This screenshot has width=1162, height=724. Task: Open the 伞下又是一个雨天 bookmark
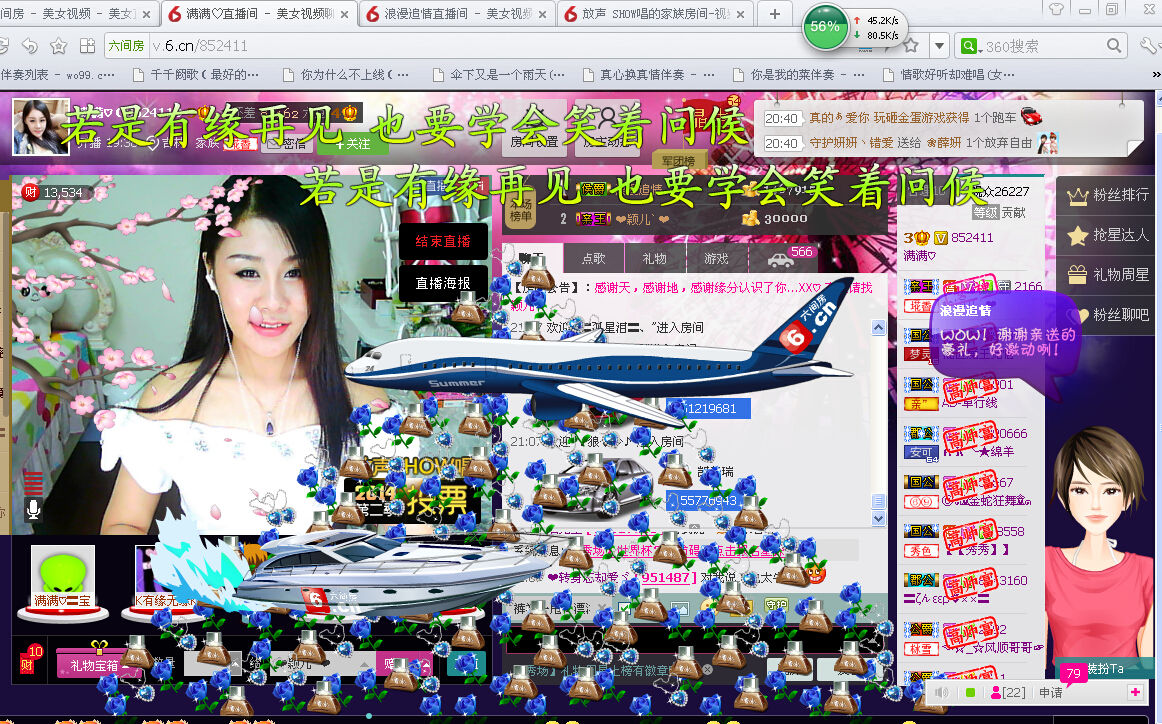click(x=499, y=75)
